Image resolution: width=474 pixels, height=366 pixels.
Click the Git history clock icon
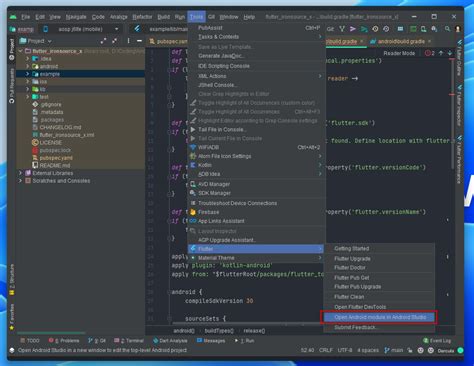375,29
